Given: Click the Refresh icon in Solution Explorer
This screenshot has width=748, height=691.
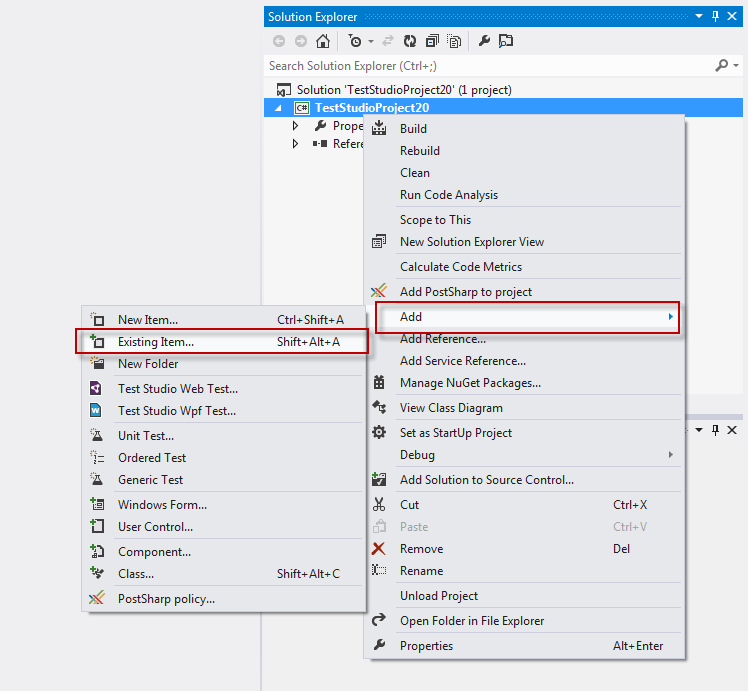Looking at the screenshot, I should [x=410, y=41].
